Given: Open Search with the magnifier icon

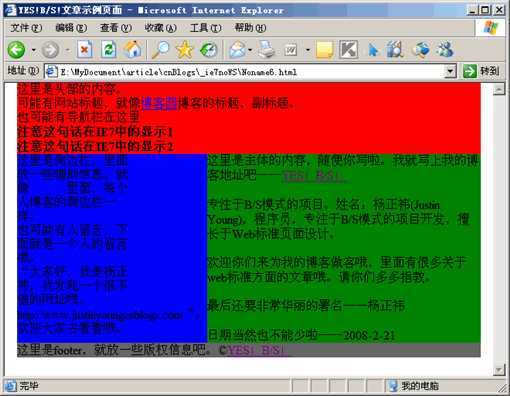Looking at the screenshot, I should pos(161,50).
